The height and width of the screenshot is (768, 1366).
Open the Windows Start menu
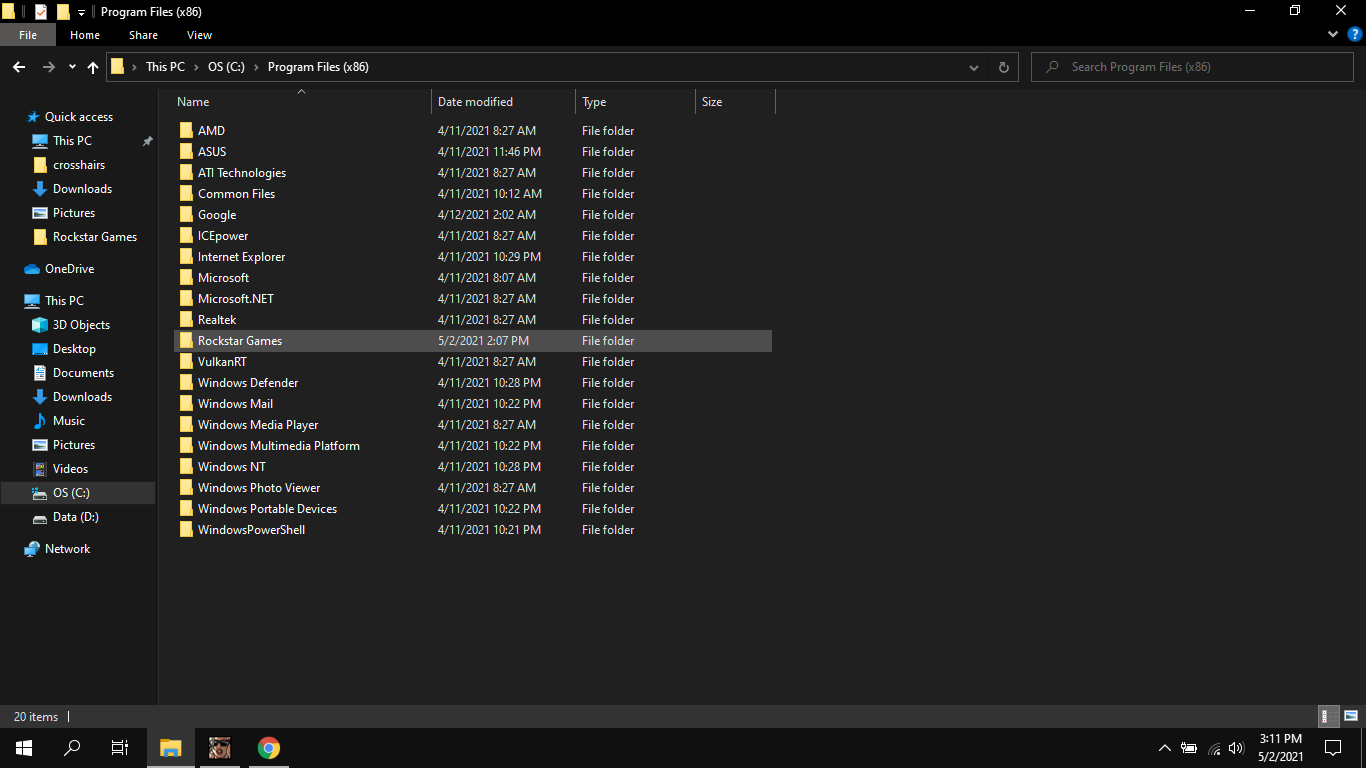[x=24, y=747]
